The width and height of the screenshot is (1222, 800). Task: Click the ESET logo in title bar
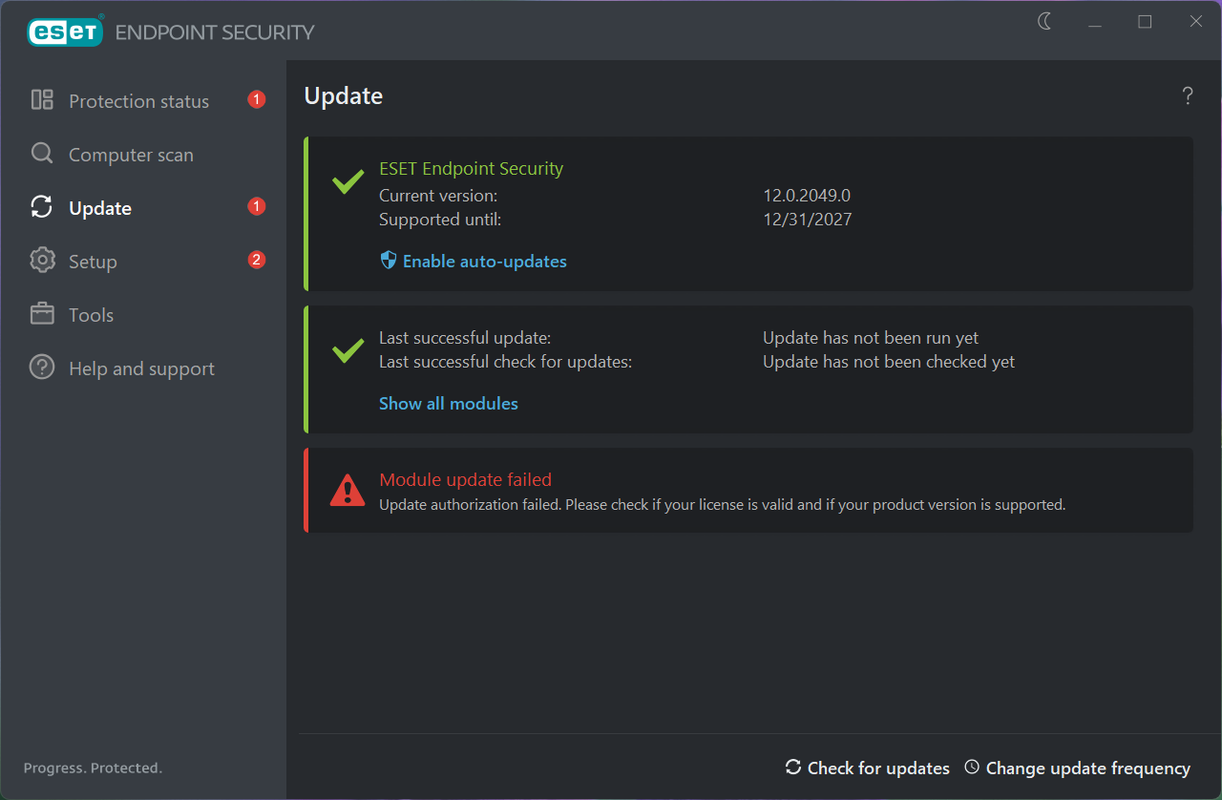tap(65, 32)
